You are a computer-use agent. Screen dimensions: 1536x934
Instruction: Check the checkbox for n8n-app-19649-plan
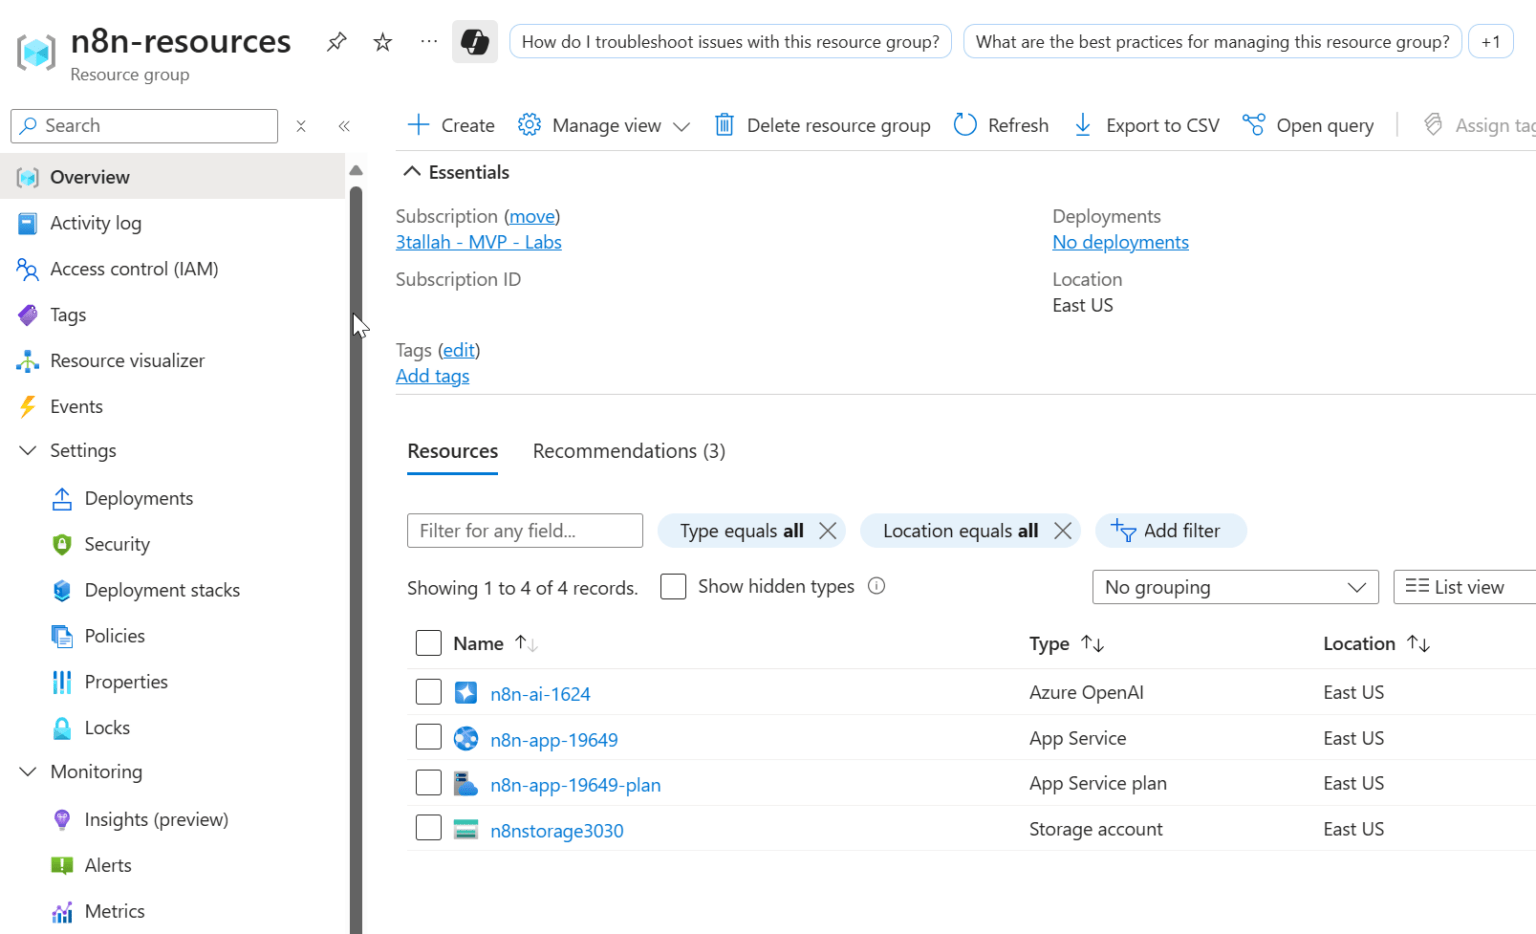point(428,782)
